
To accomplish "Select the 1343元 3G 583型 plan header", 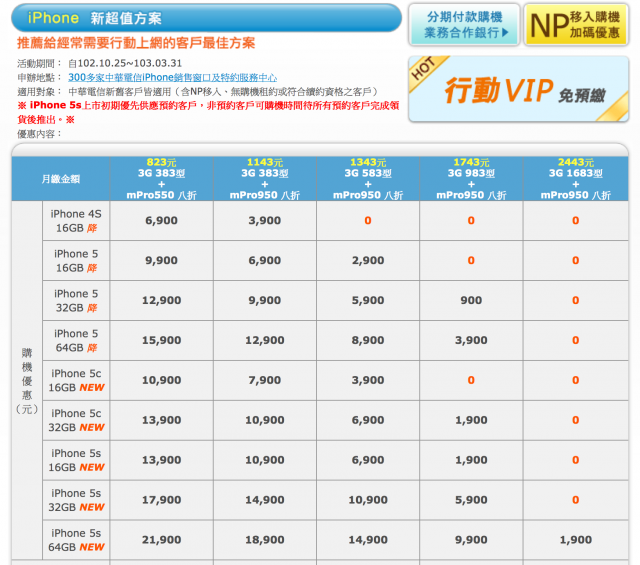I will (x=368, y=178).
